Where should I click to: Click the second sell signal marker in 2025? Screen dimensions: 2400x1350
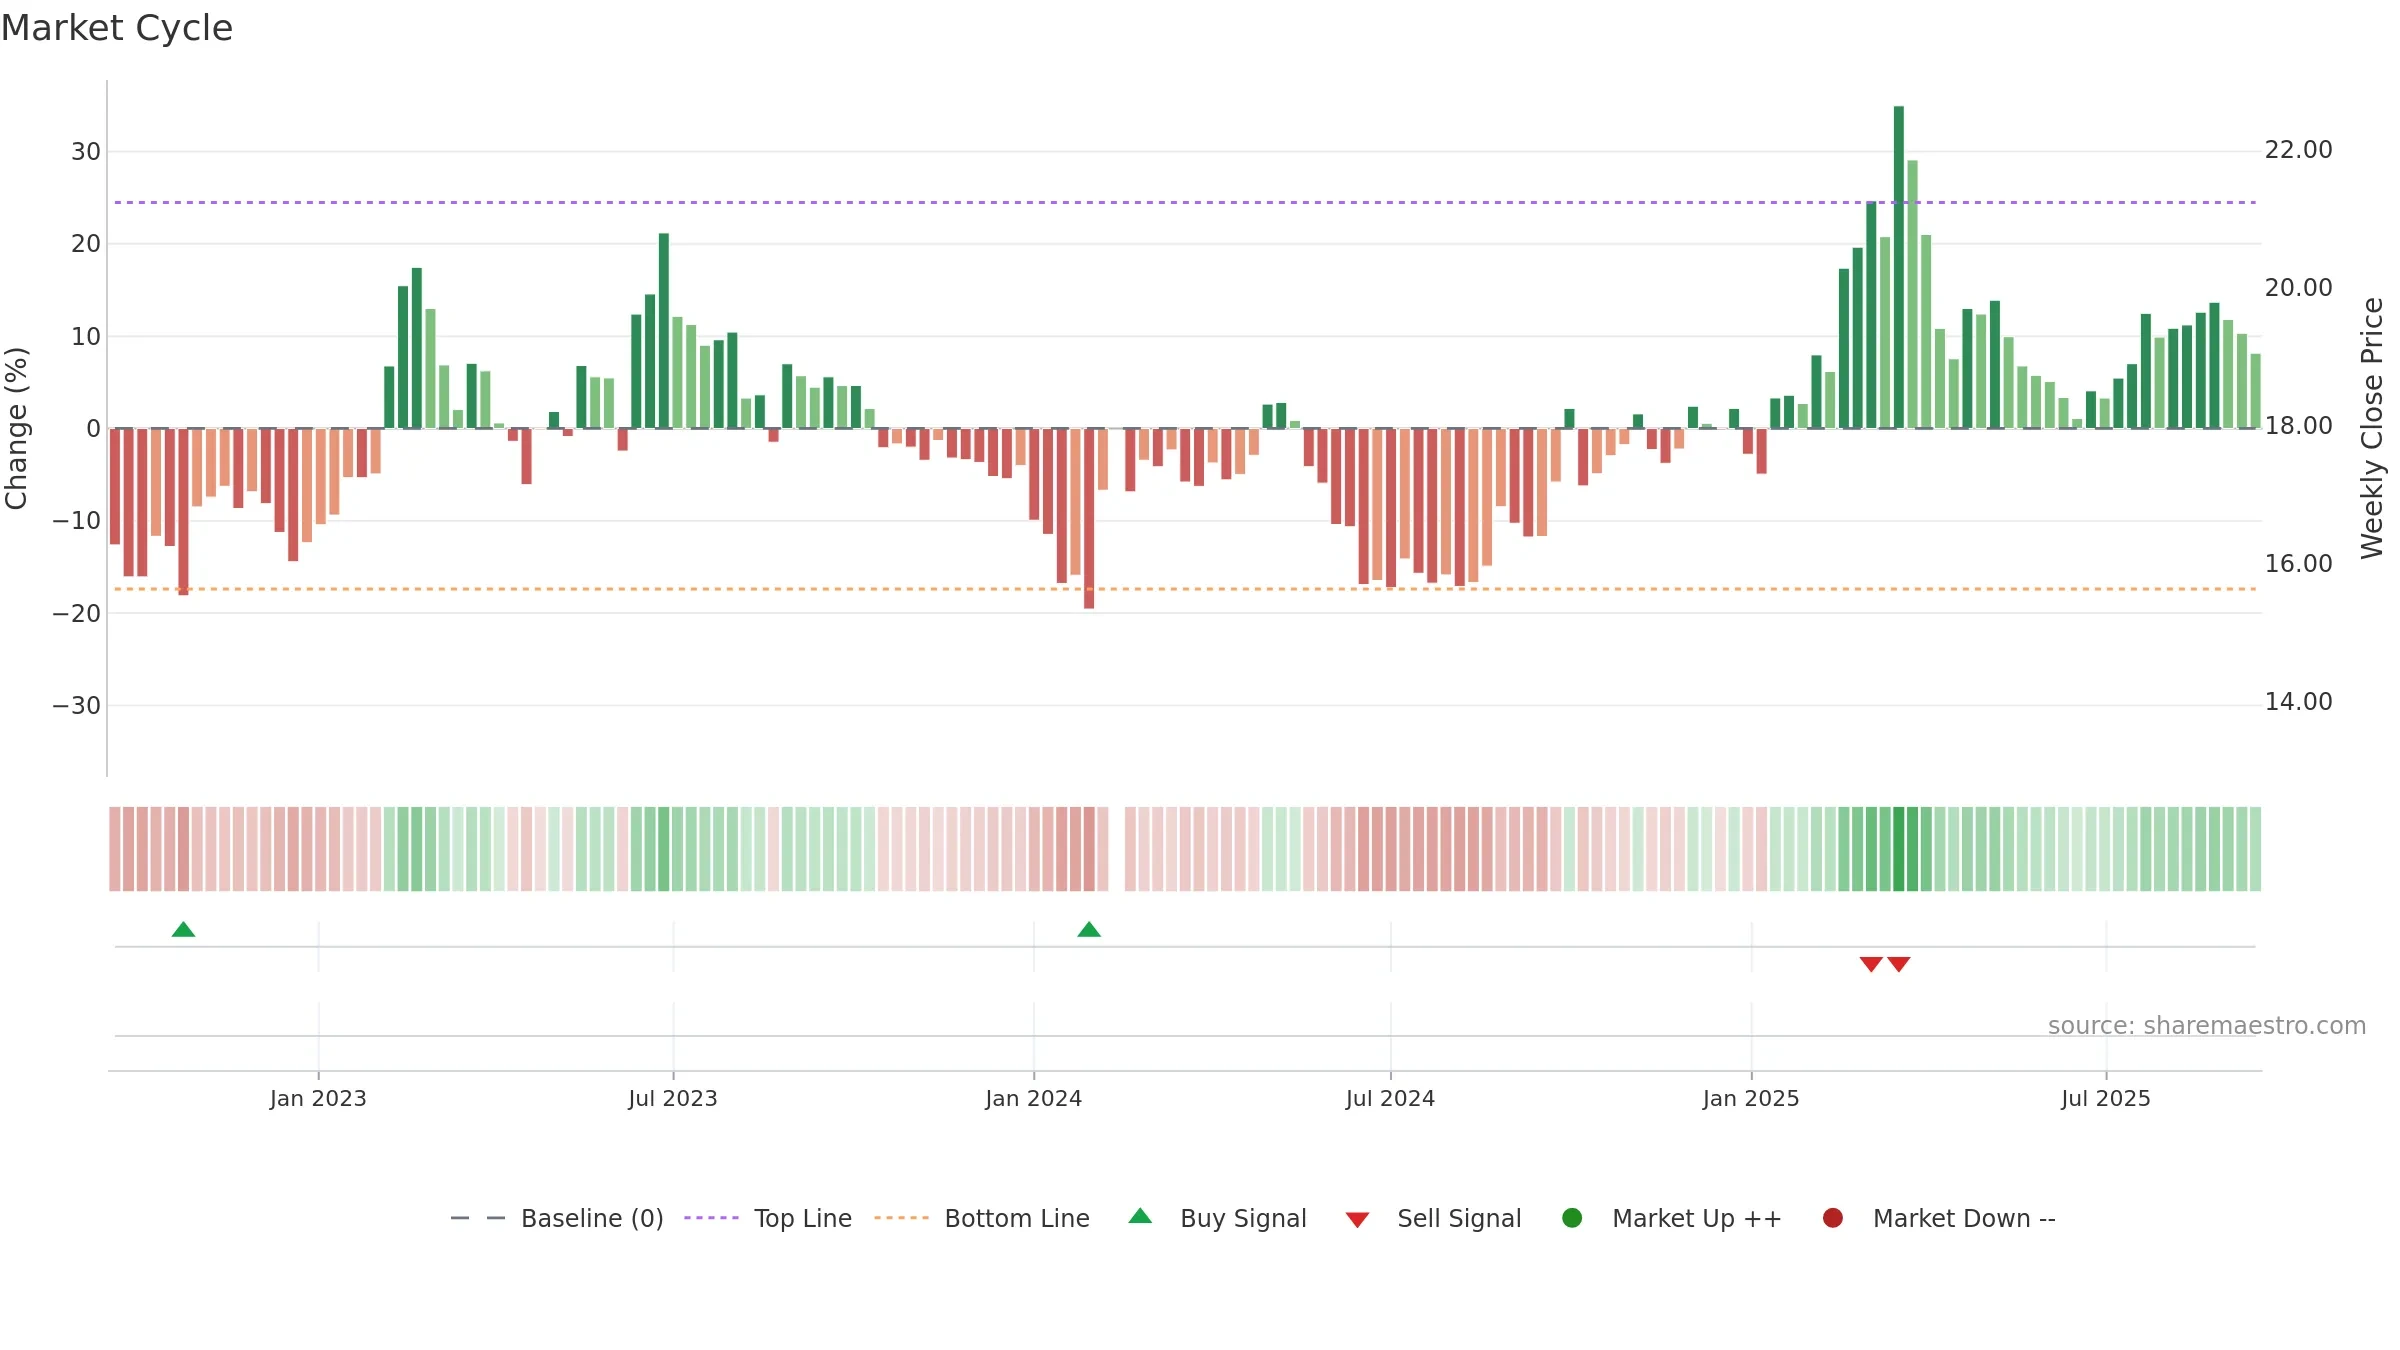[x=1899, y=964]
